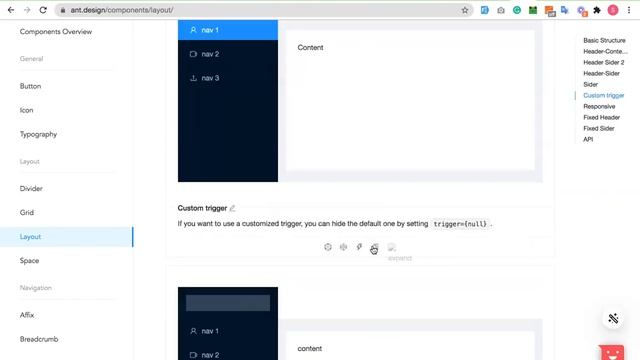
Task: Jump to Responsive anchor
Action: coord(599,107)
